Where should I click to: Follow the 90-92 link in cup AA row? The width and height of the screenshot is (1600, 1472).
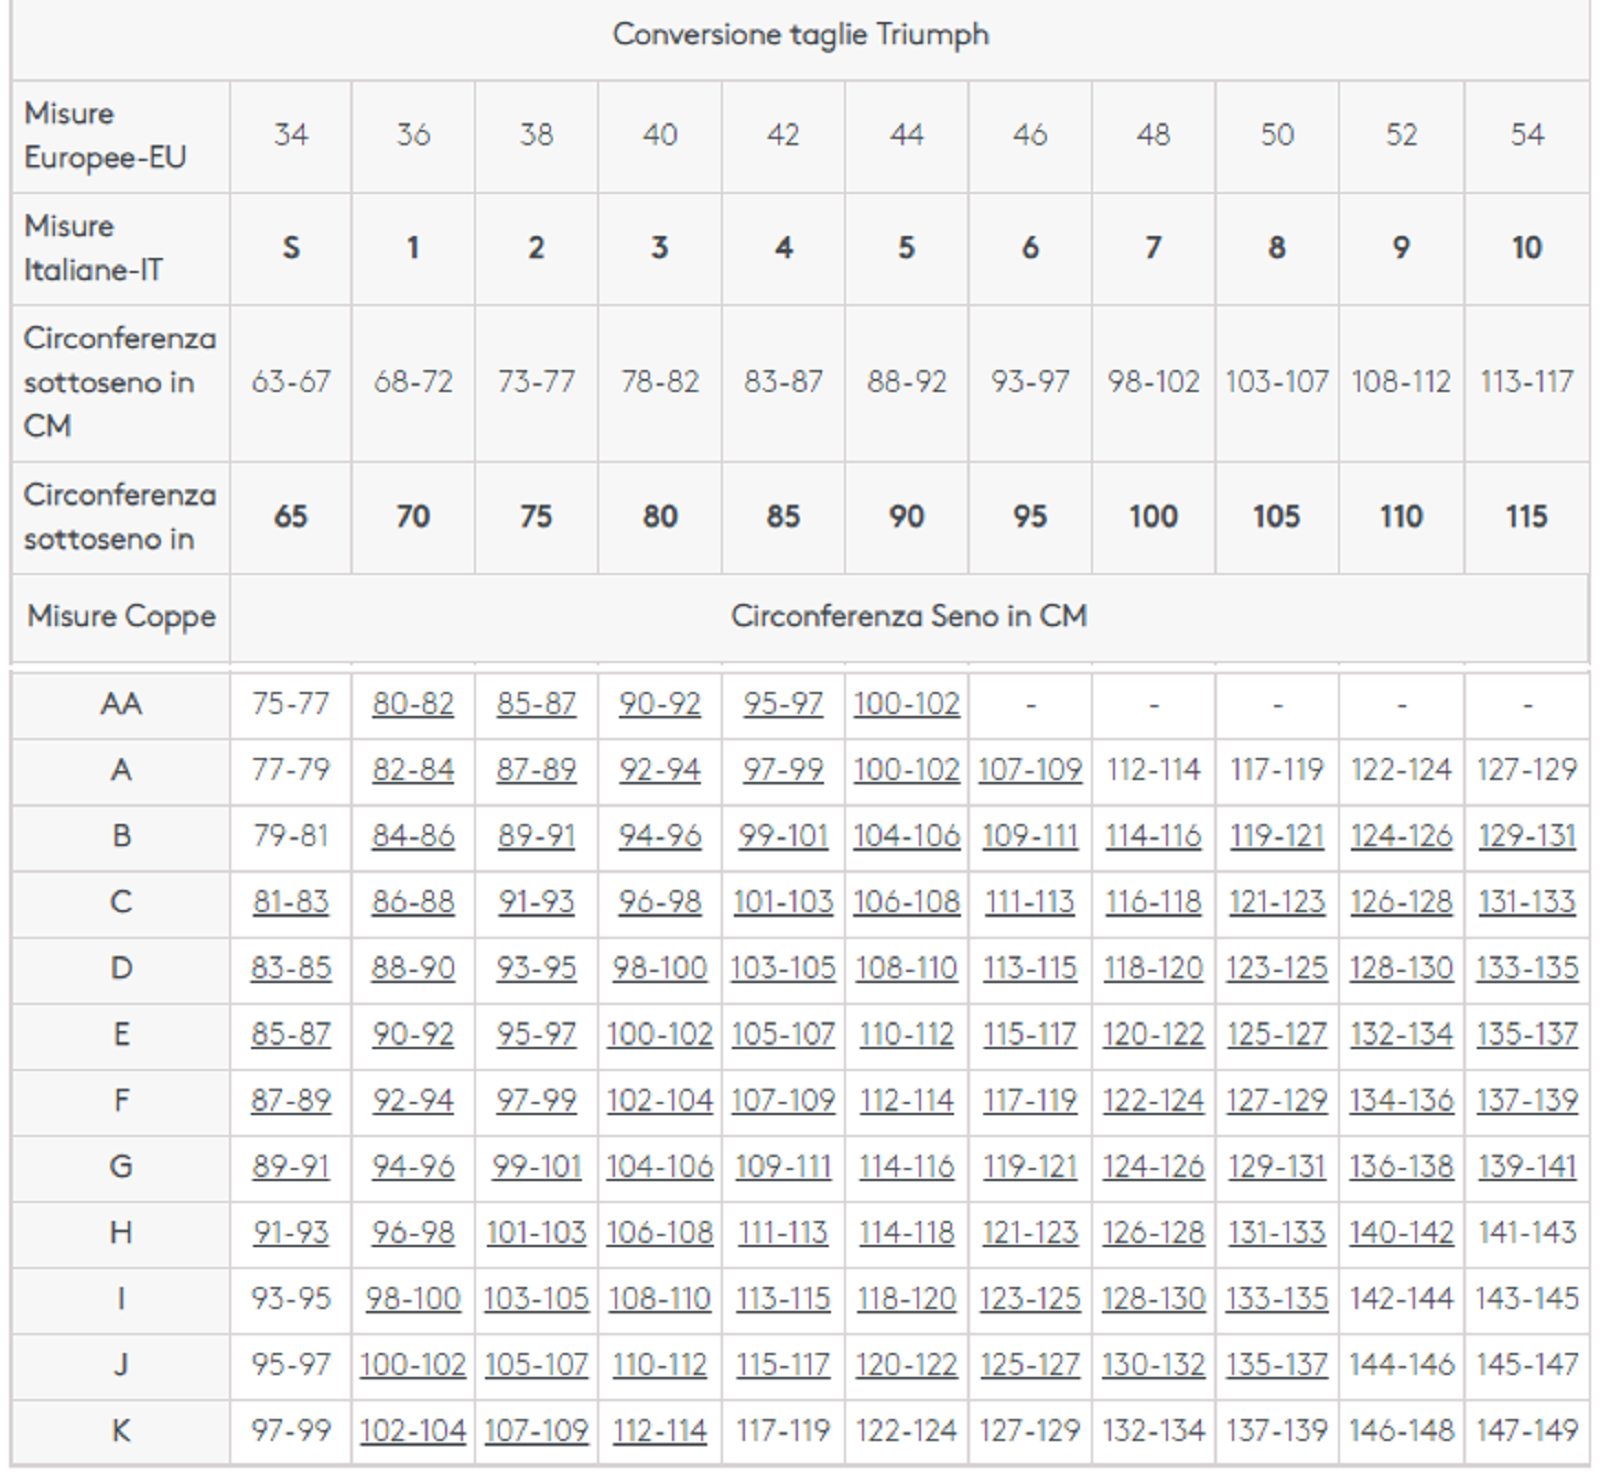coord(659,704)
